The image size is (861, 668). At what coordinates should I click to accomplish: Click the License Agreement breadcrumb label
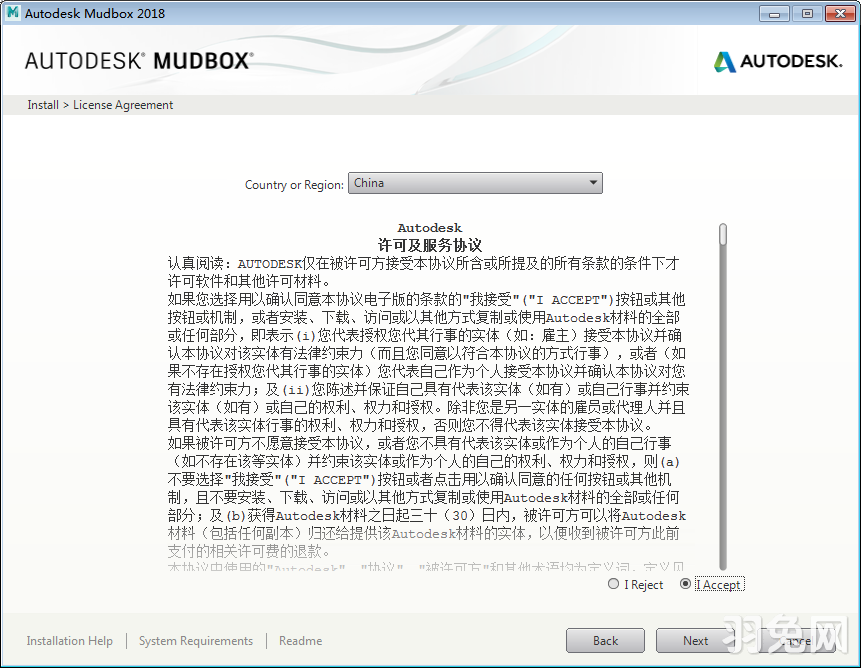click(x=122, y=104)
